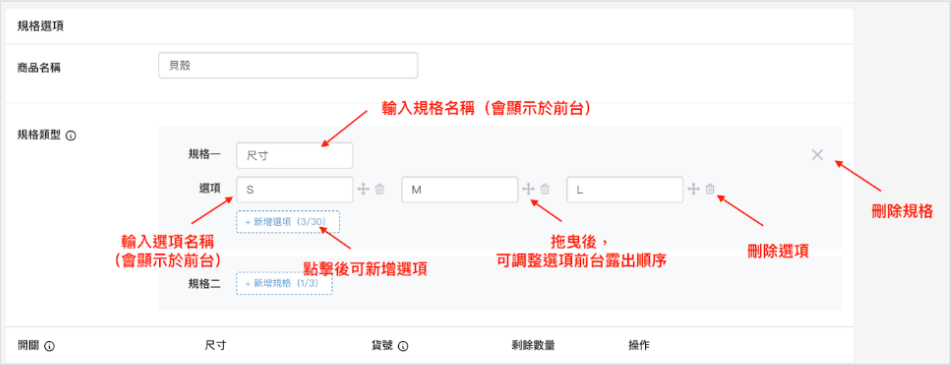The width and height of the screenshot is (951, 365).
Task: Click the 剩餘數量 column header
Action: 533,346
